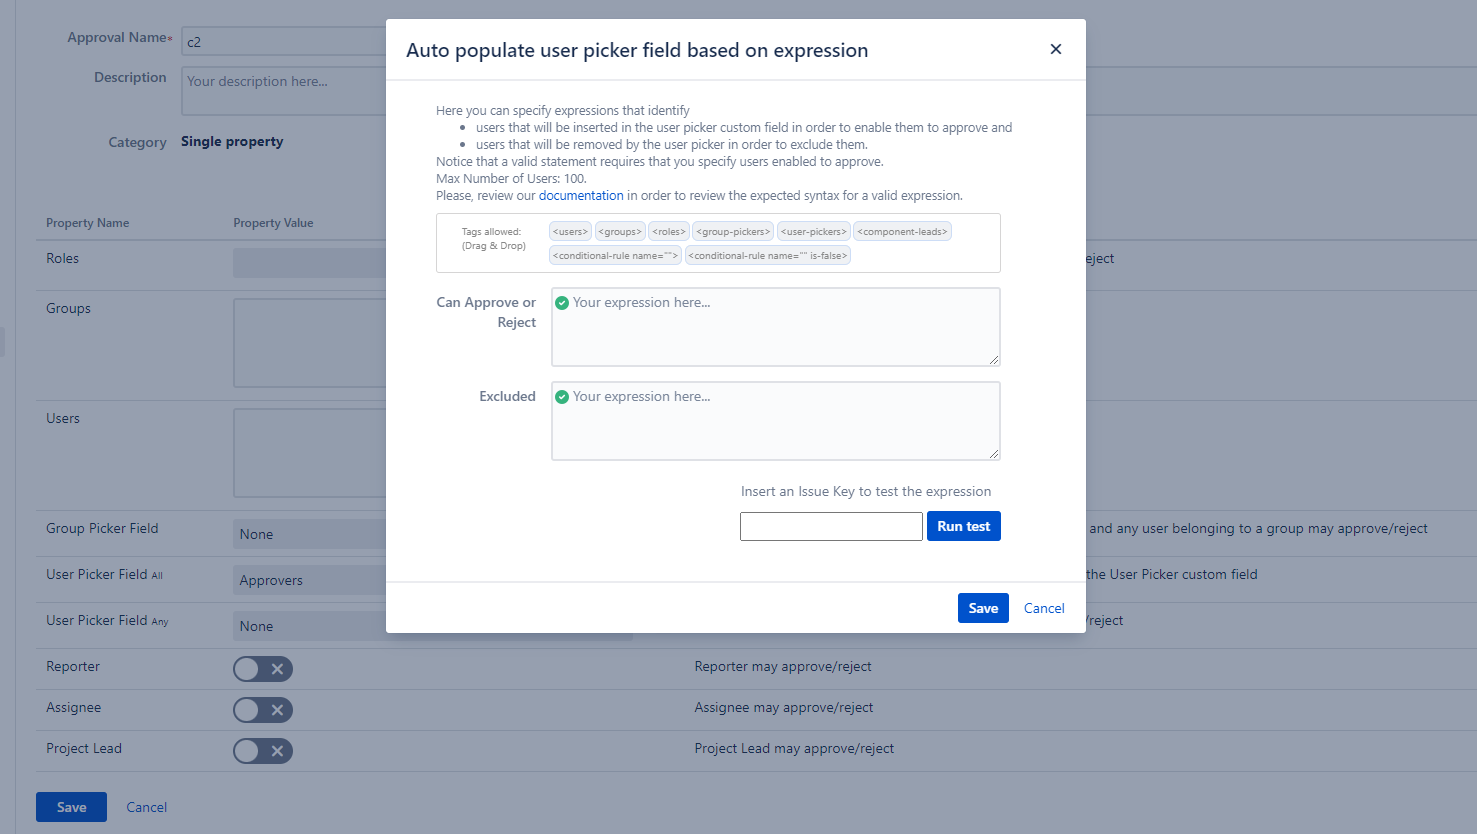1477x834 pixels.
Task: Open the Approvers user picker dropdown
Action: coord(310,580)
